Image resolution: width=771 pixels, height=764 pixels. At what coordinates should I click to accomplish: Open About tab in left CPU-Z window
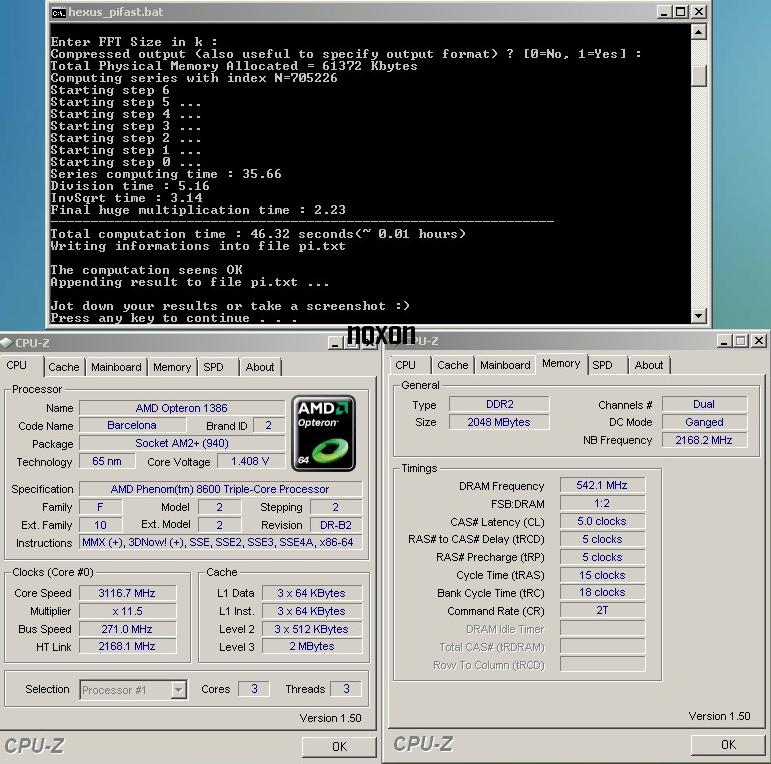(260, 367)
